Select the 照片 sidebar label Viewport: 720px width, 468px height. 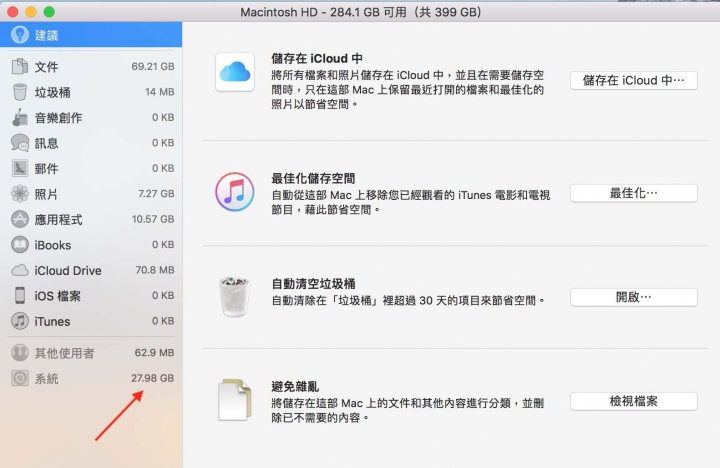tap(46, 194)
